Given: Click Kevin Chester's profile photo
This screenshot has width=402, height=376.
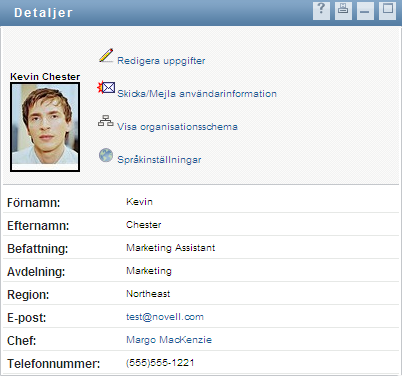Looking at the screenshot, I should click(45, 127).
